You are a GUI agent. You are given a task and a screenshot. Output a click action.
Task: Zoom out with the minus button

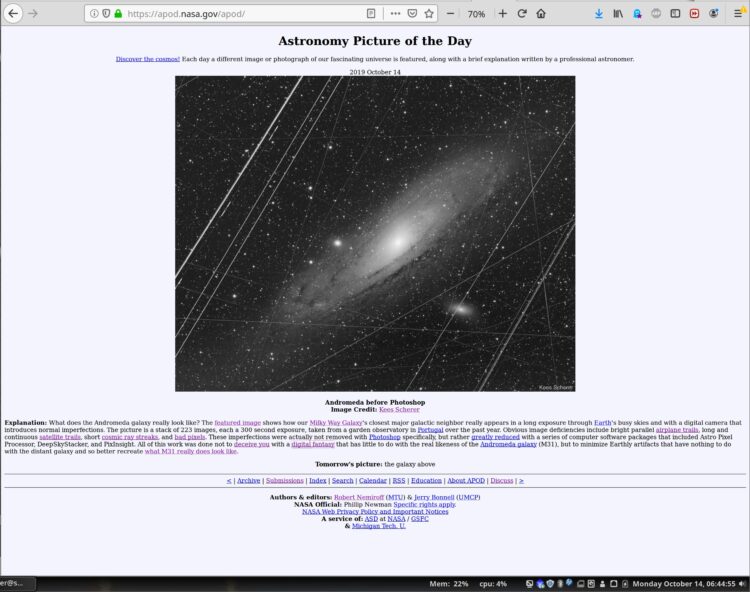tap(450, 14)
